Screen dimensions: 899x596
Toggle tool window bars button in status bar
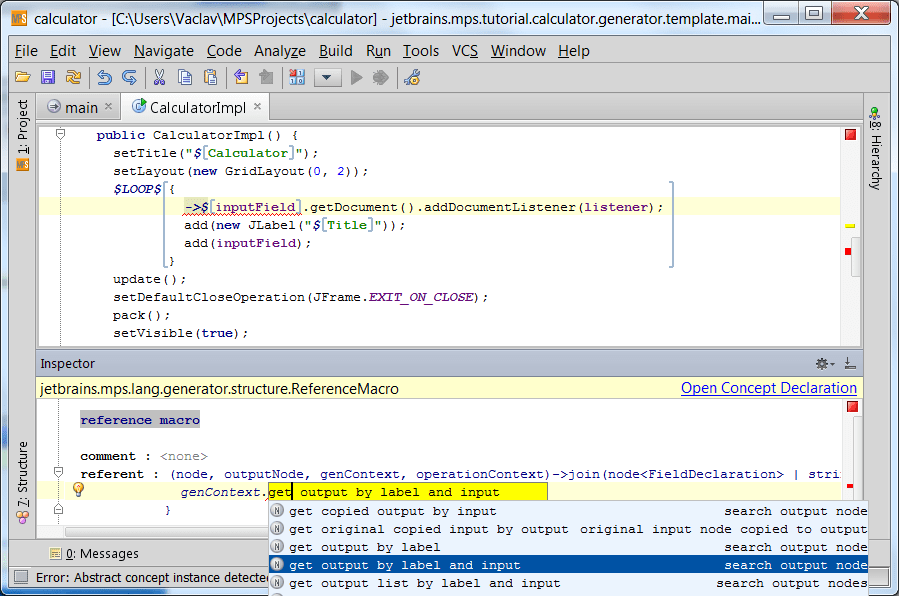coord(20,577)
